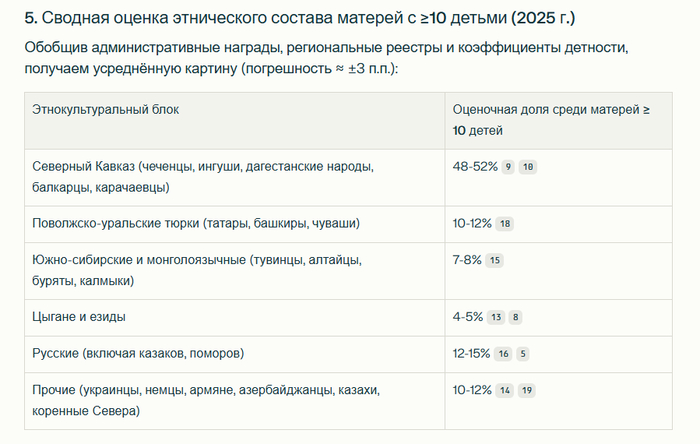The width and height of the screenshot is (700, 444).
Task: Click the Русские (включая казаков, поморов) cell
Action: pos(138,353)
